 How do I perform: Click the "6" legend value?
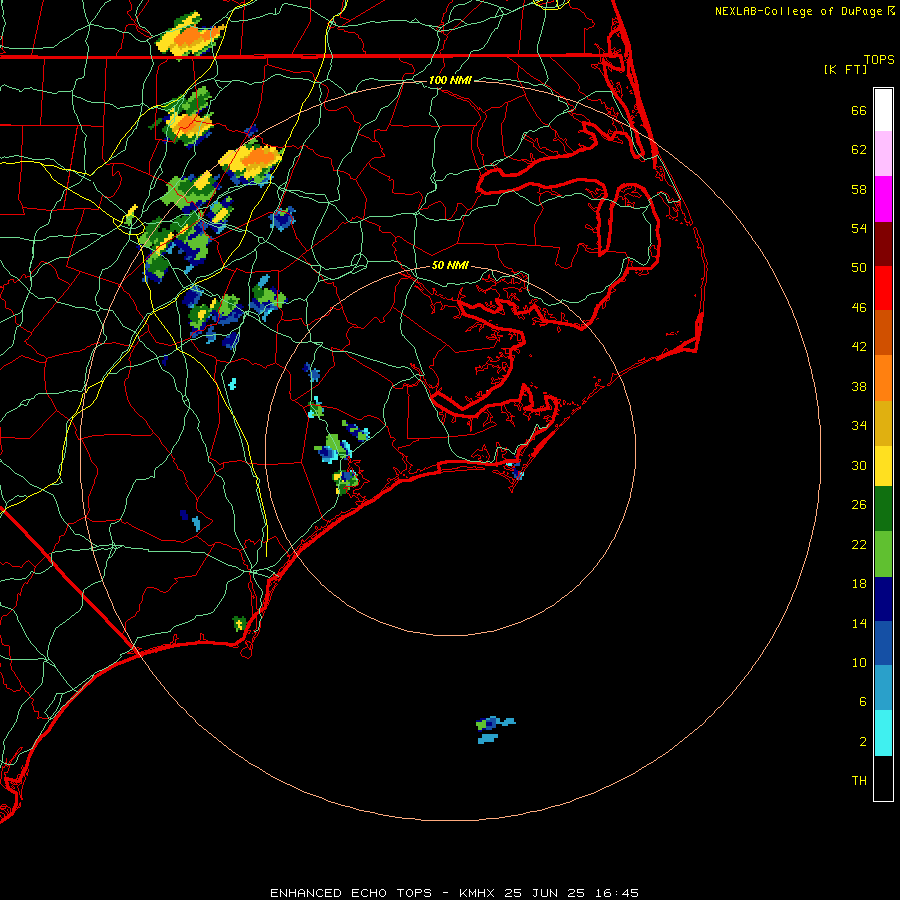click(863, 702)
